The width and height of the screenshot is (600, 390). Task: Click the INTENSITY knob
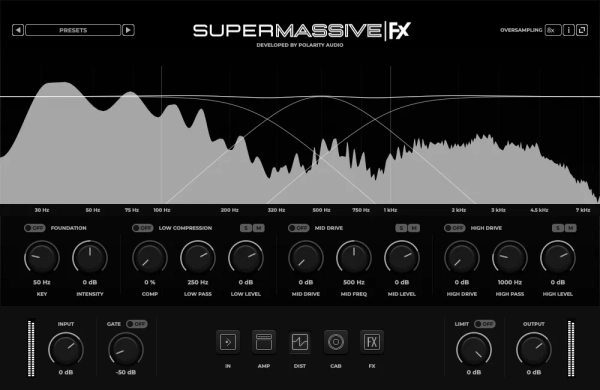tap(90, 258)
